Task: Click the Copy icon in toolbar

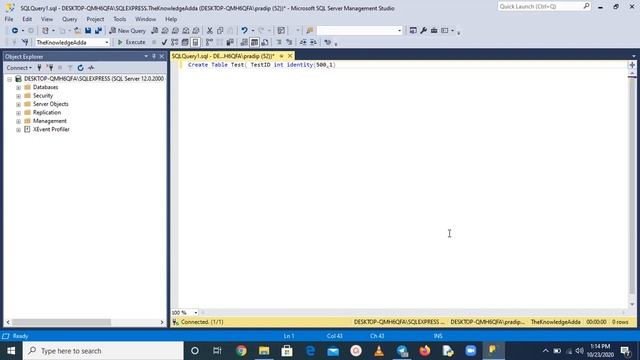Action: [x=220, y=31]
